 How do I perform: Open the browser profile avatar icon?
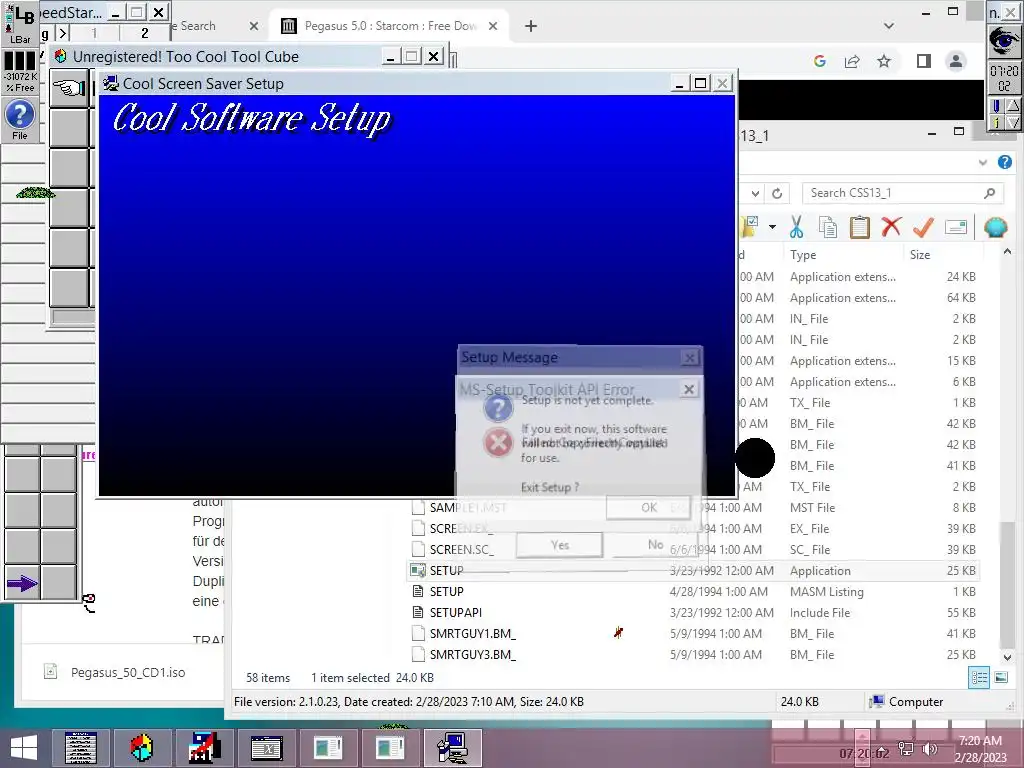click(x=955, y=61)
